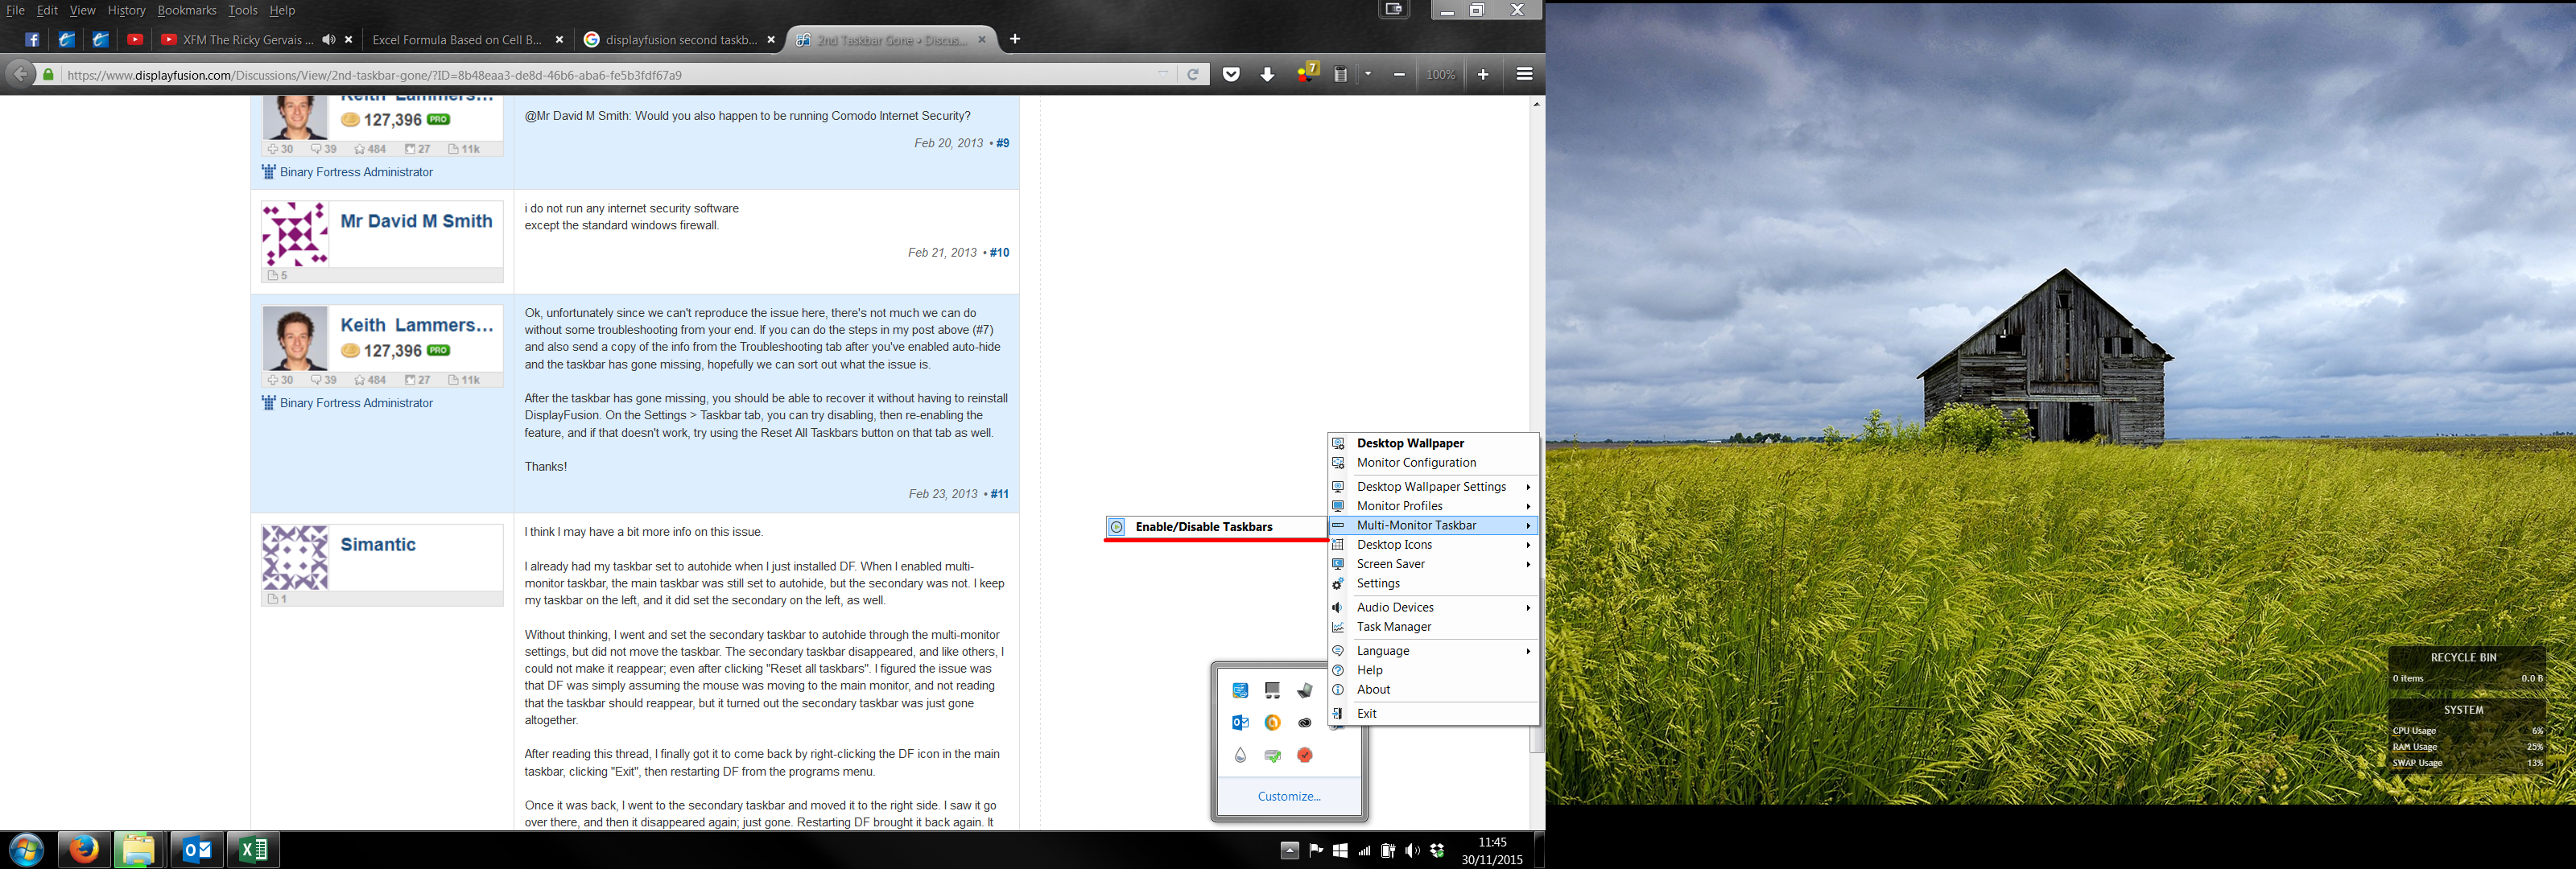Click the reload page button
The image size is (2576, 869).
[1193, 74]
